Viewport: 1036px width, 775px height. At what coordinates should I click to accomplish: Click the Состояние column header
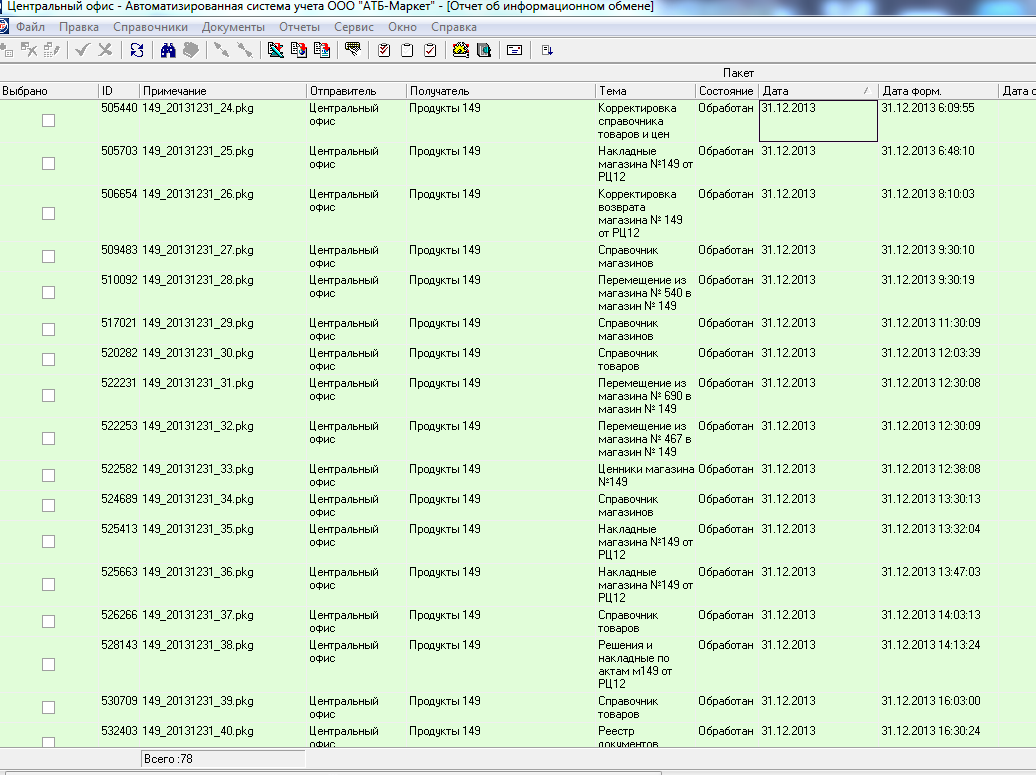pyautogui.click(x=726, y=91)
